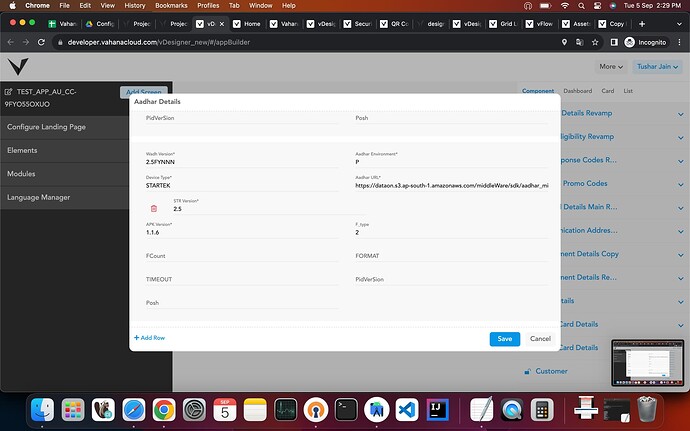
Task: Click the FCount input field
Action: [x=242, y=256]
